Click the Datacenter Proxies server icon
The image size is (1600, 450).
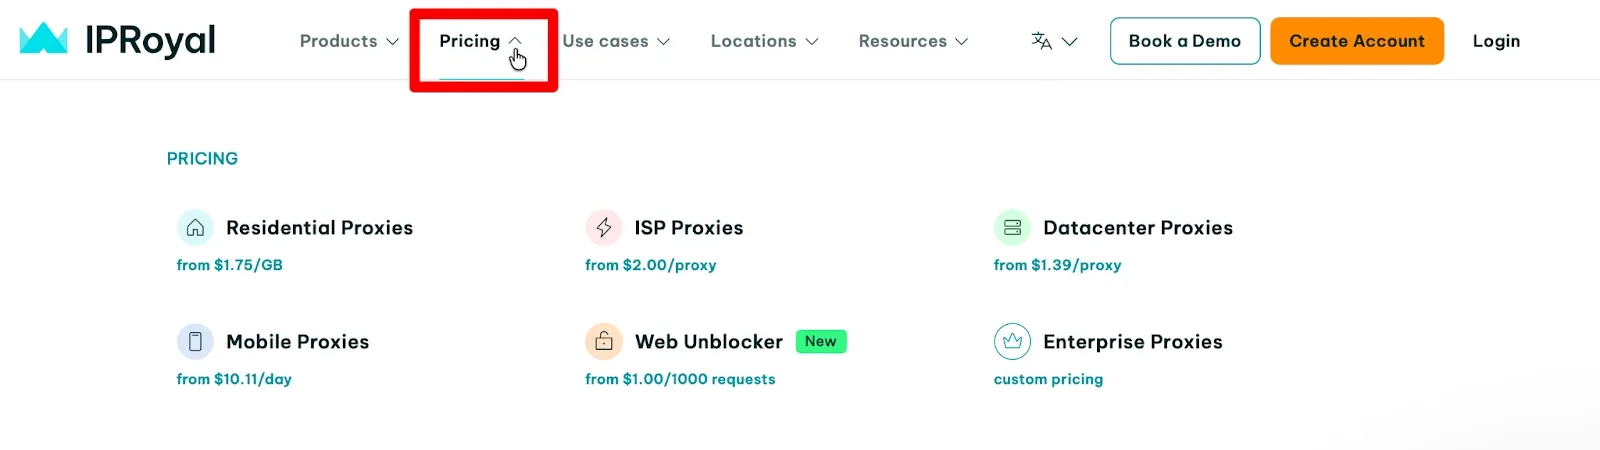[1012, 228]
